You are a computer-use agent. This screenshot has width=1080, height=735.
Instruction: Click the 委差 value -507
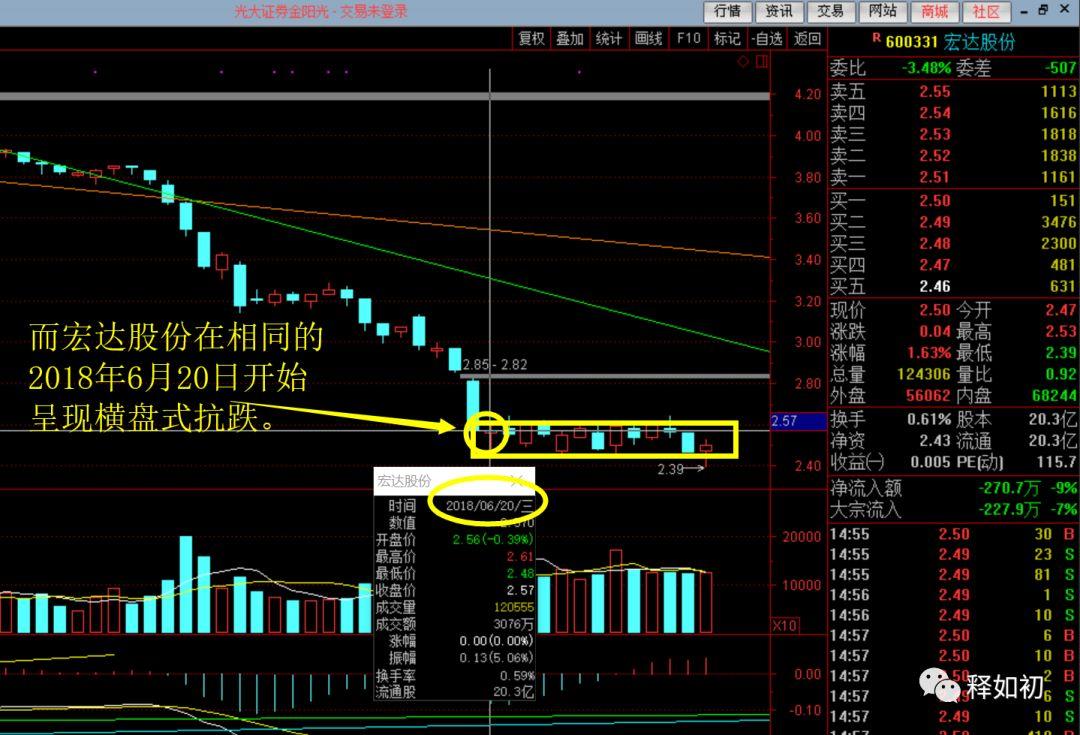1059,68
